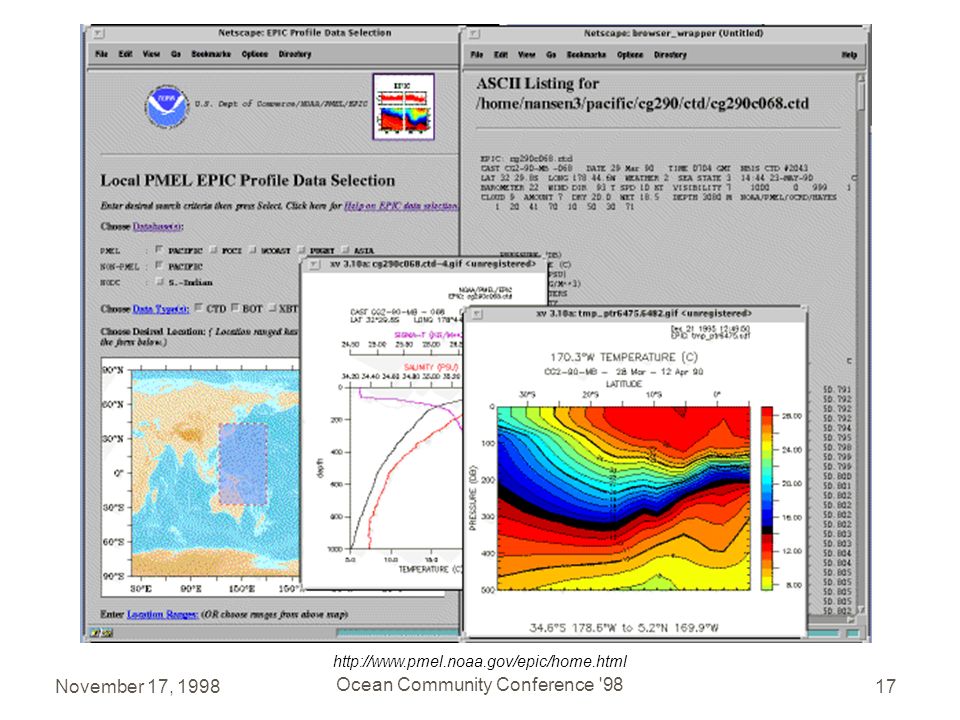Screen dimensions: 960x720
Task: Toggle PMEL PACIFIC database checkbox
Action: click(159, 250)
